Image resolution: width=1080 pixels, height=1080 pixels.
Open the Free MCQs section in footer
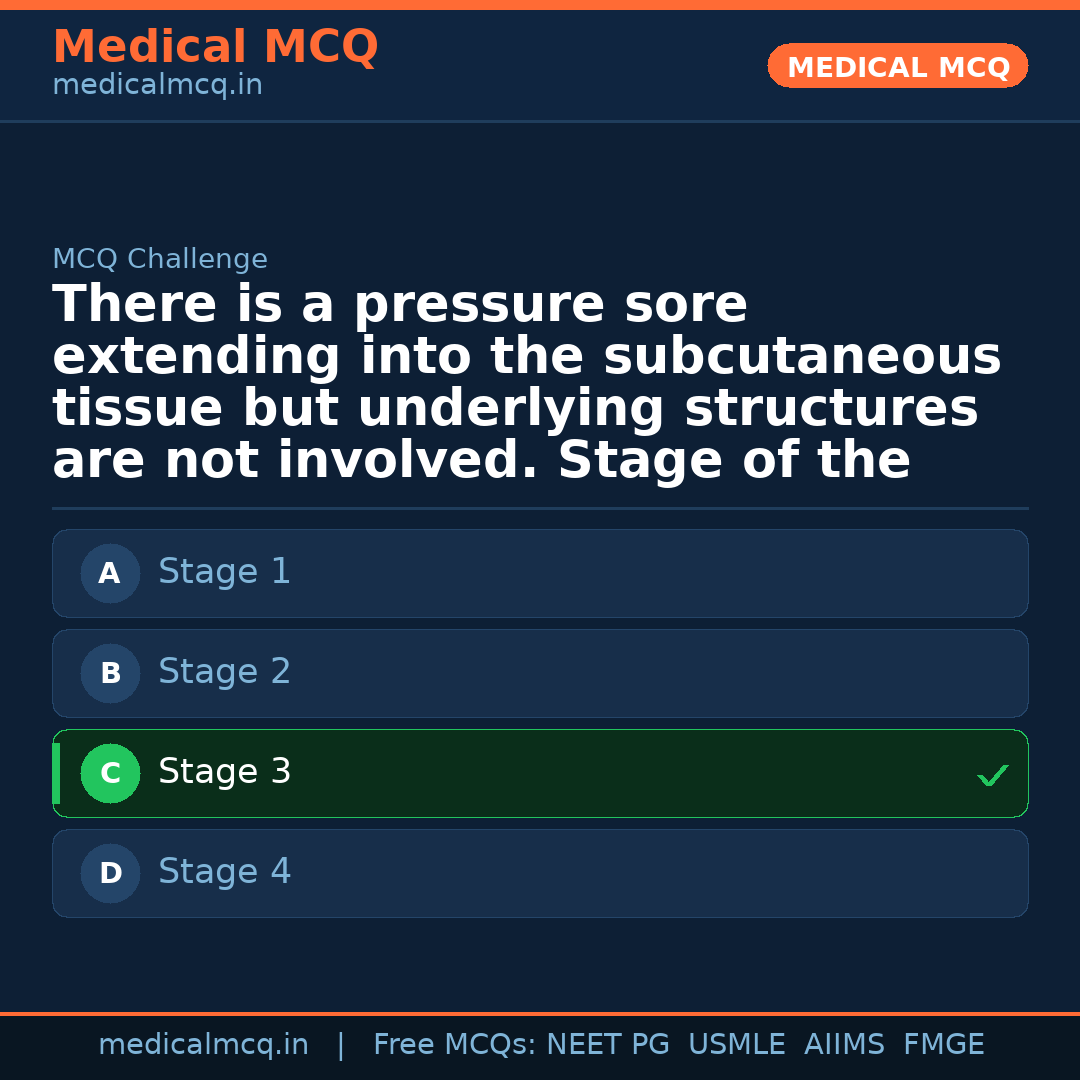pos(459,1043)
